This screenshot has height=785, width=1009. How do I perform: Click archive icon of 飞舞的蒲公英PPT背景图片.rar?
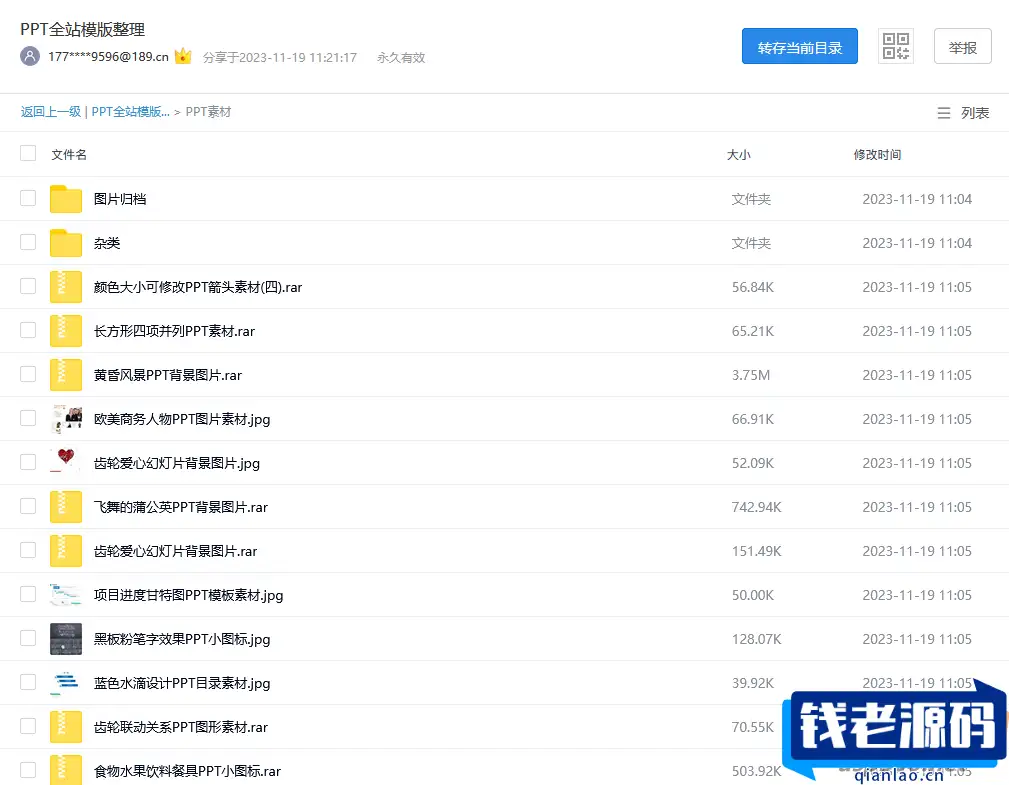click(66, 506)
